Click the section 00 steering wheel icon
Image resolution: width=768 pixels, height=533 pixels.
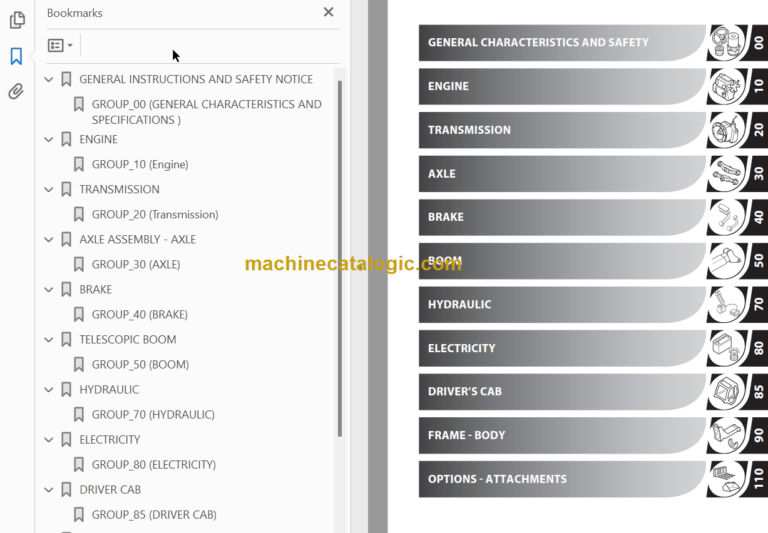point(727,43)
